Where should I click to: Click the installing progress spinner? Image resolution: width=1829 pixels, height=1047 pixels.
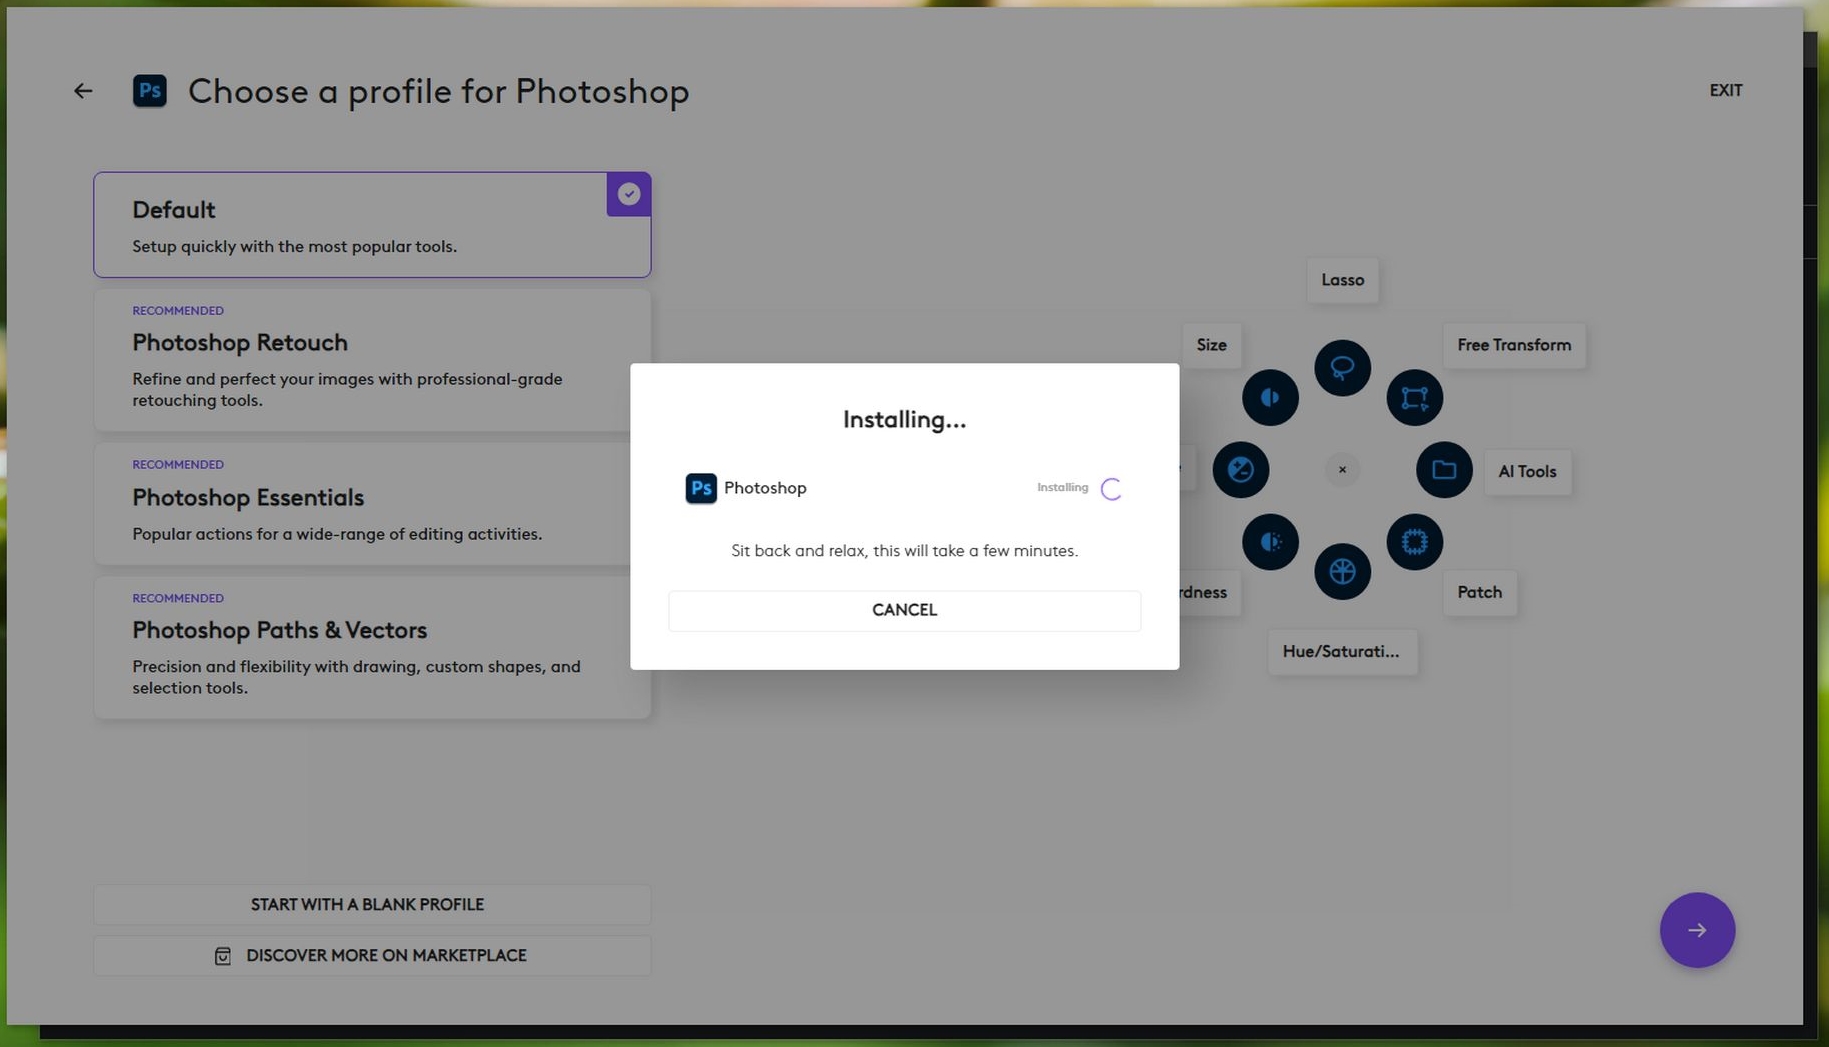(1111, 489)
